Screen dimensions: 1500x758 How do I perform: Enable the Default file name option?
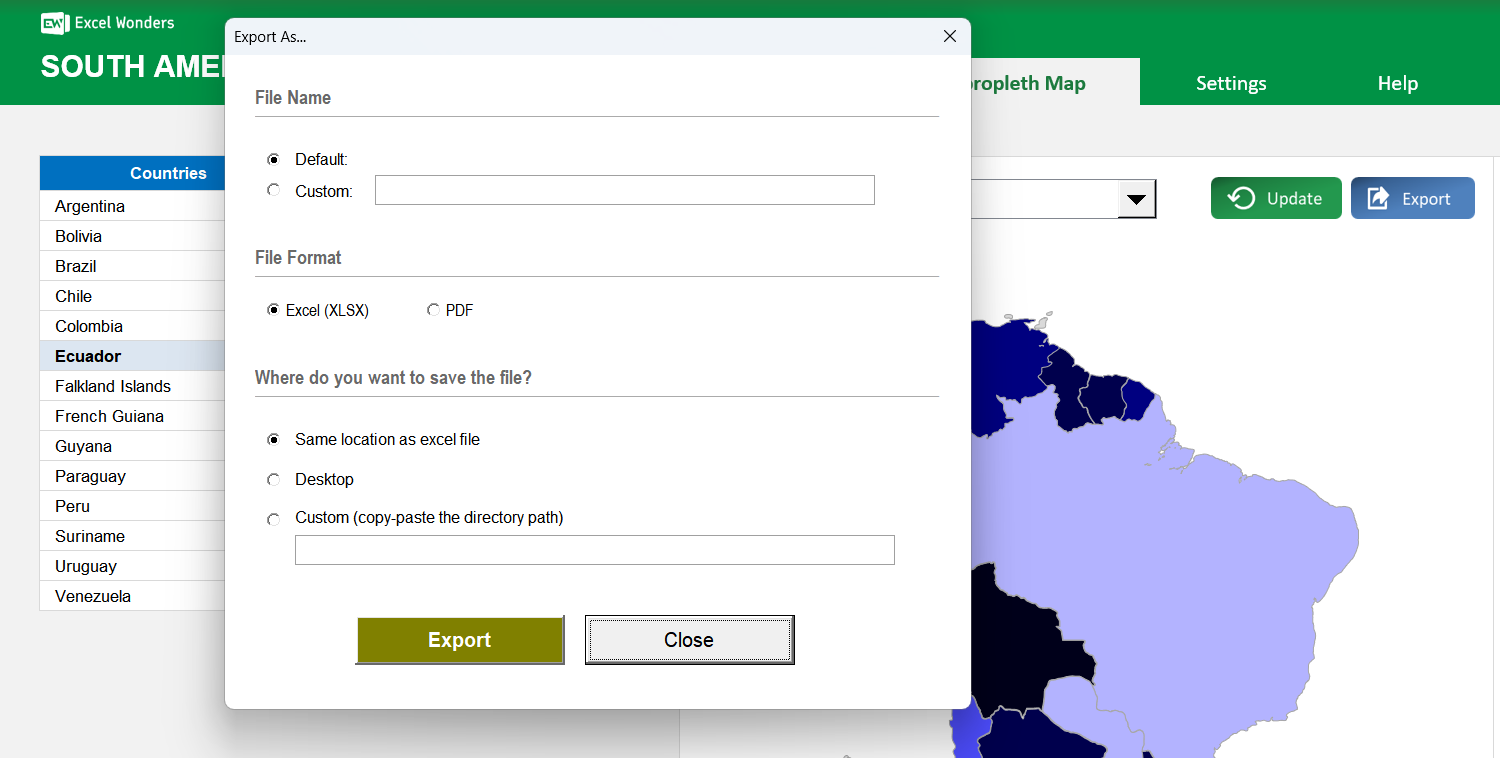[273, 158]
